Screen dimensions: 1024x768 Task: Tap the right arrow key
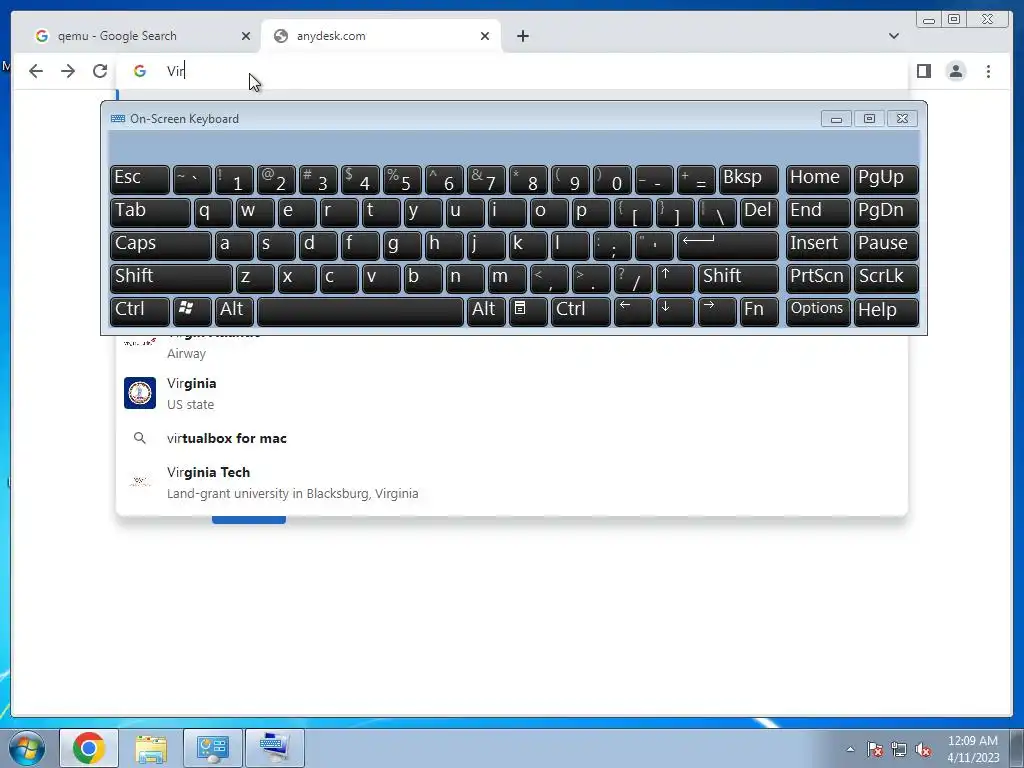pos(716,311)
